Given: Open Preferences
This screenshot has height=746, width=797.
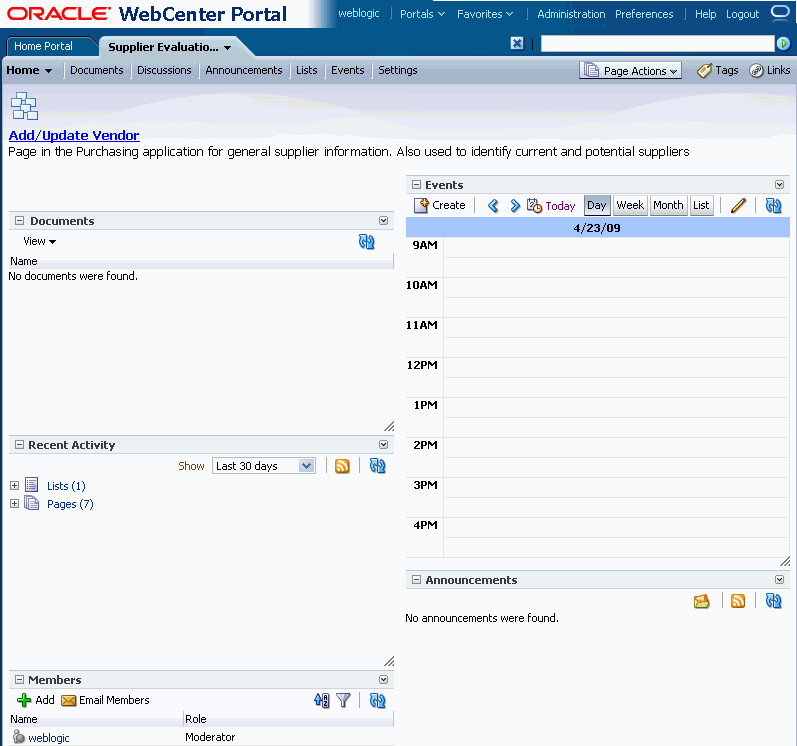Looking at the screenshot, I should (644, 14).
